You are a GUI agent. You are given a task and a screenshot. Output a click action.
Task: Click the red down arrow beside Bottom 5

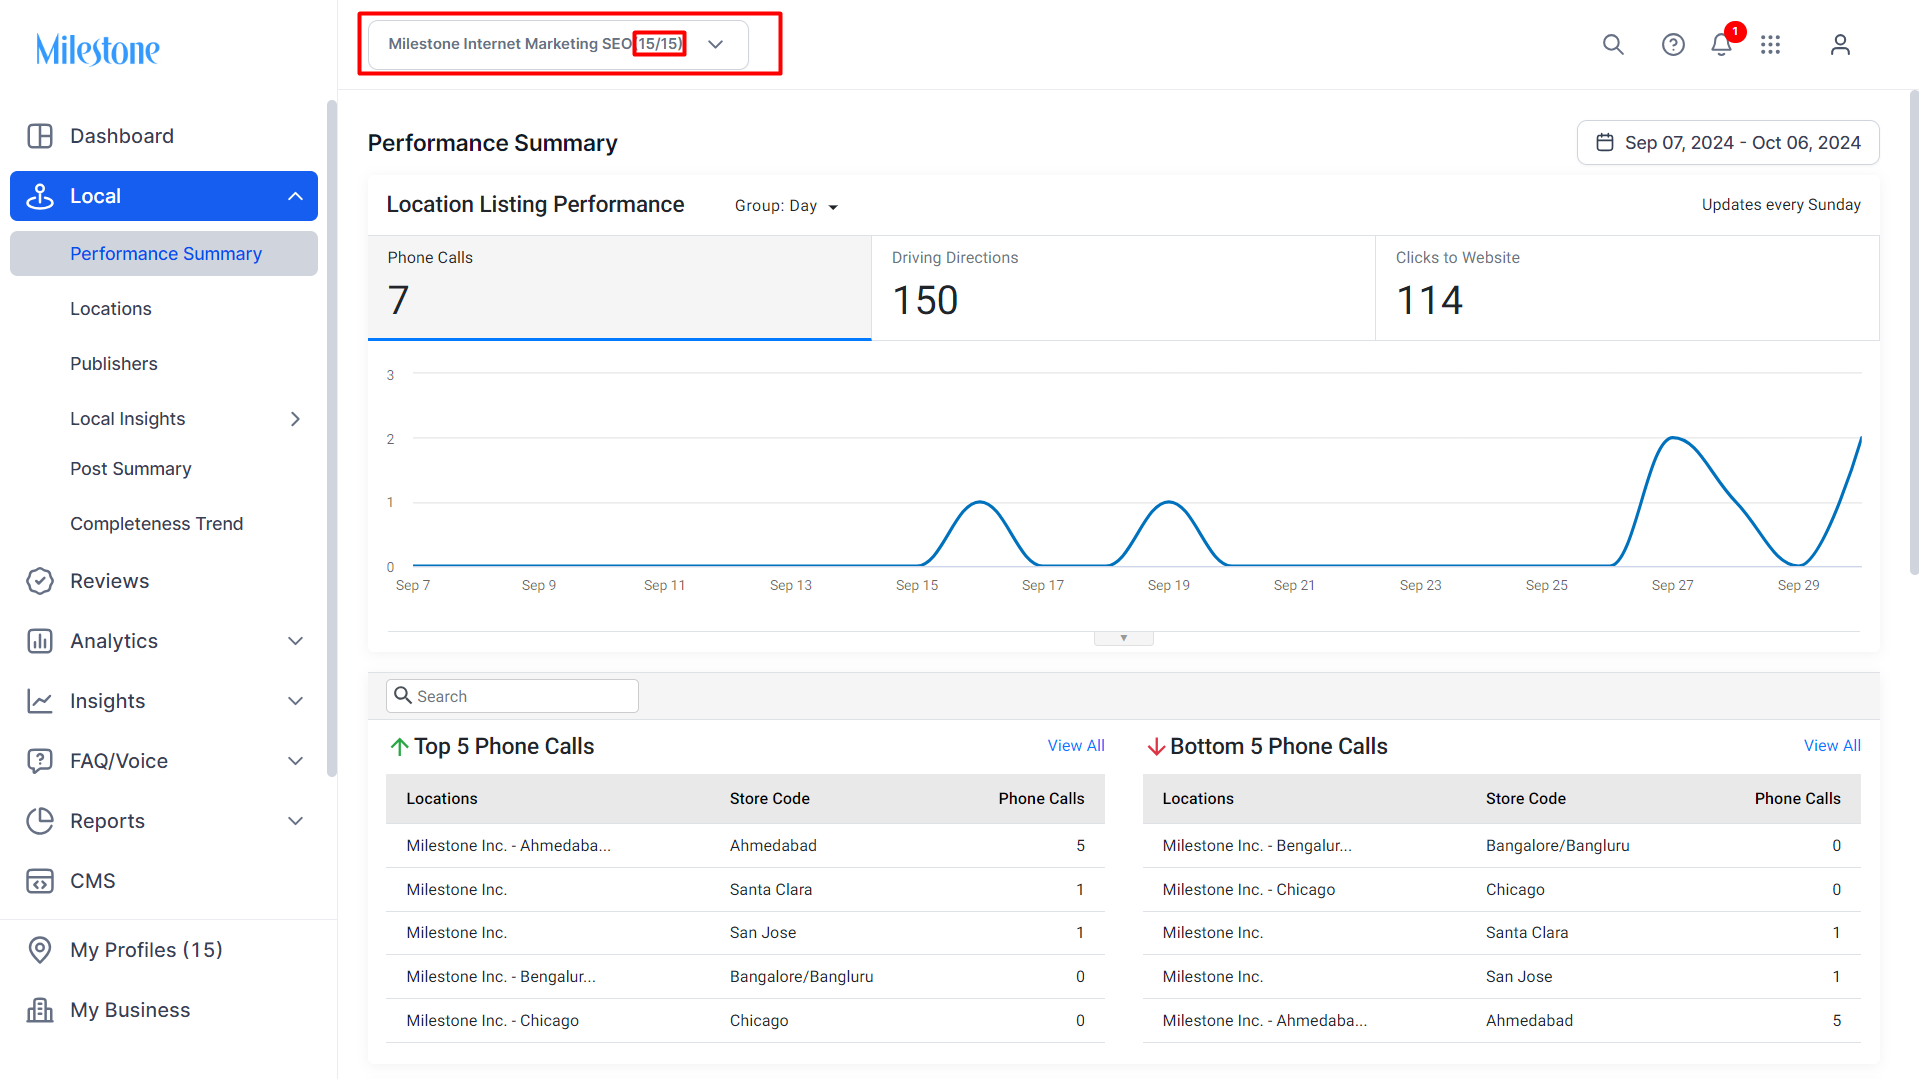[x=1156, y=747]
